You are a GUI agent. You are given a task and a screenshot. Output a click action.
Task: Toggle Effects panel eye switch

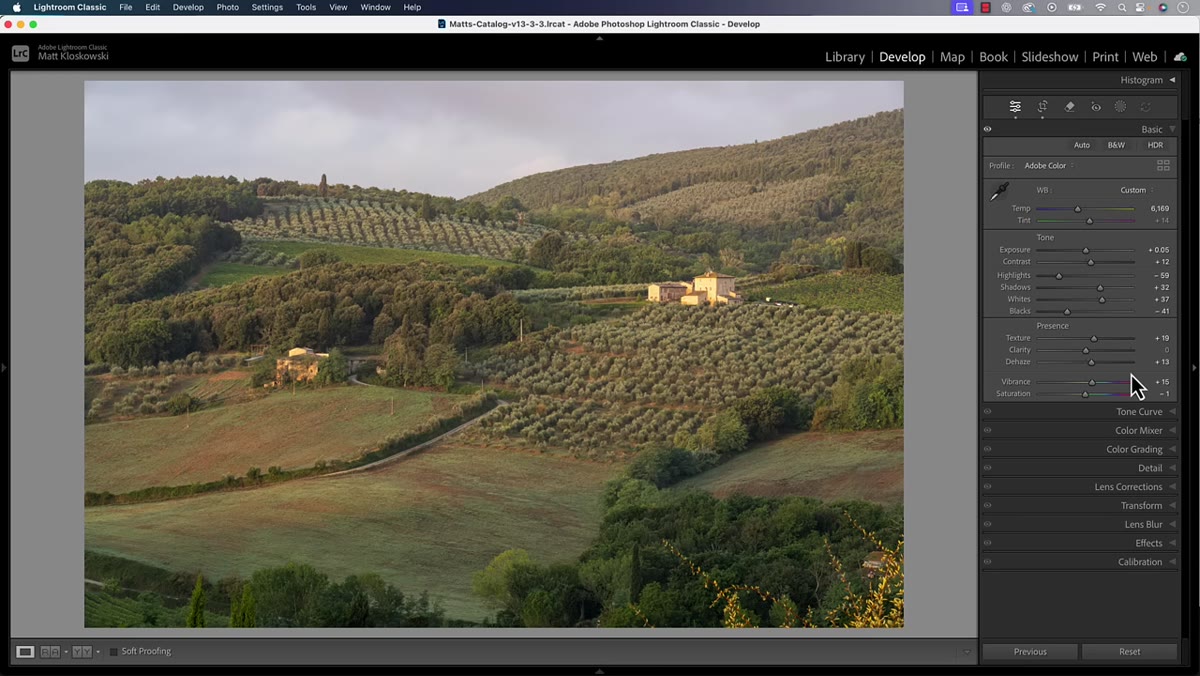coord(987,543)
